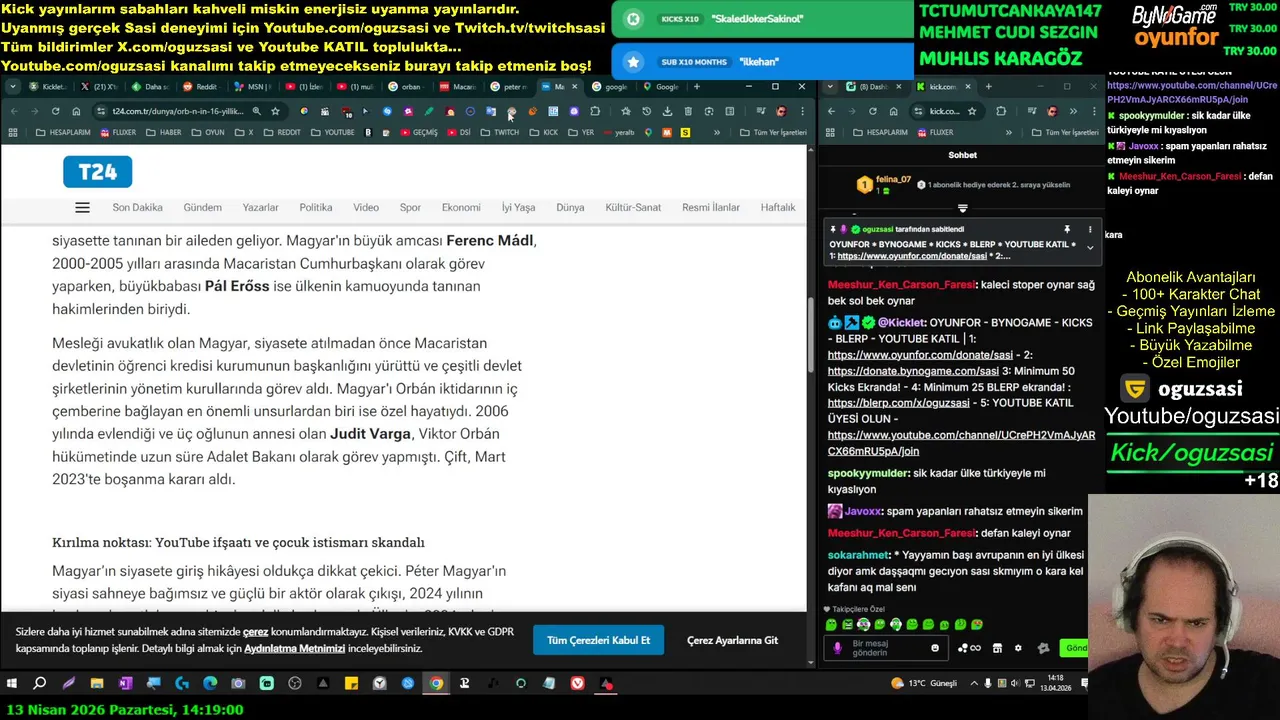
Task: Open Windows Start menu
Action: (x=12, y=684)
